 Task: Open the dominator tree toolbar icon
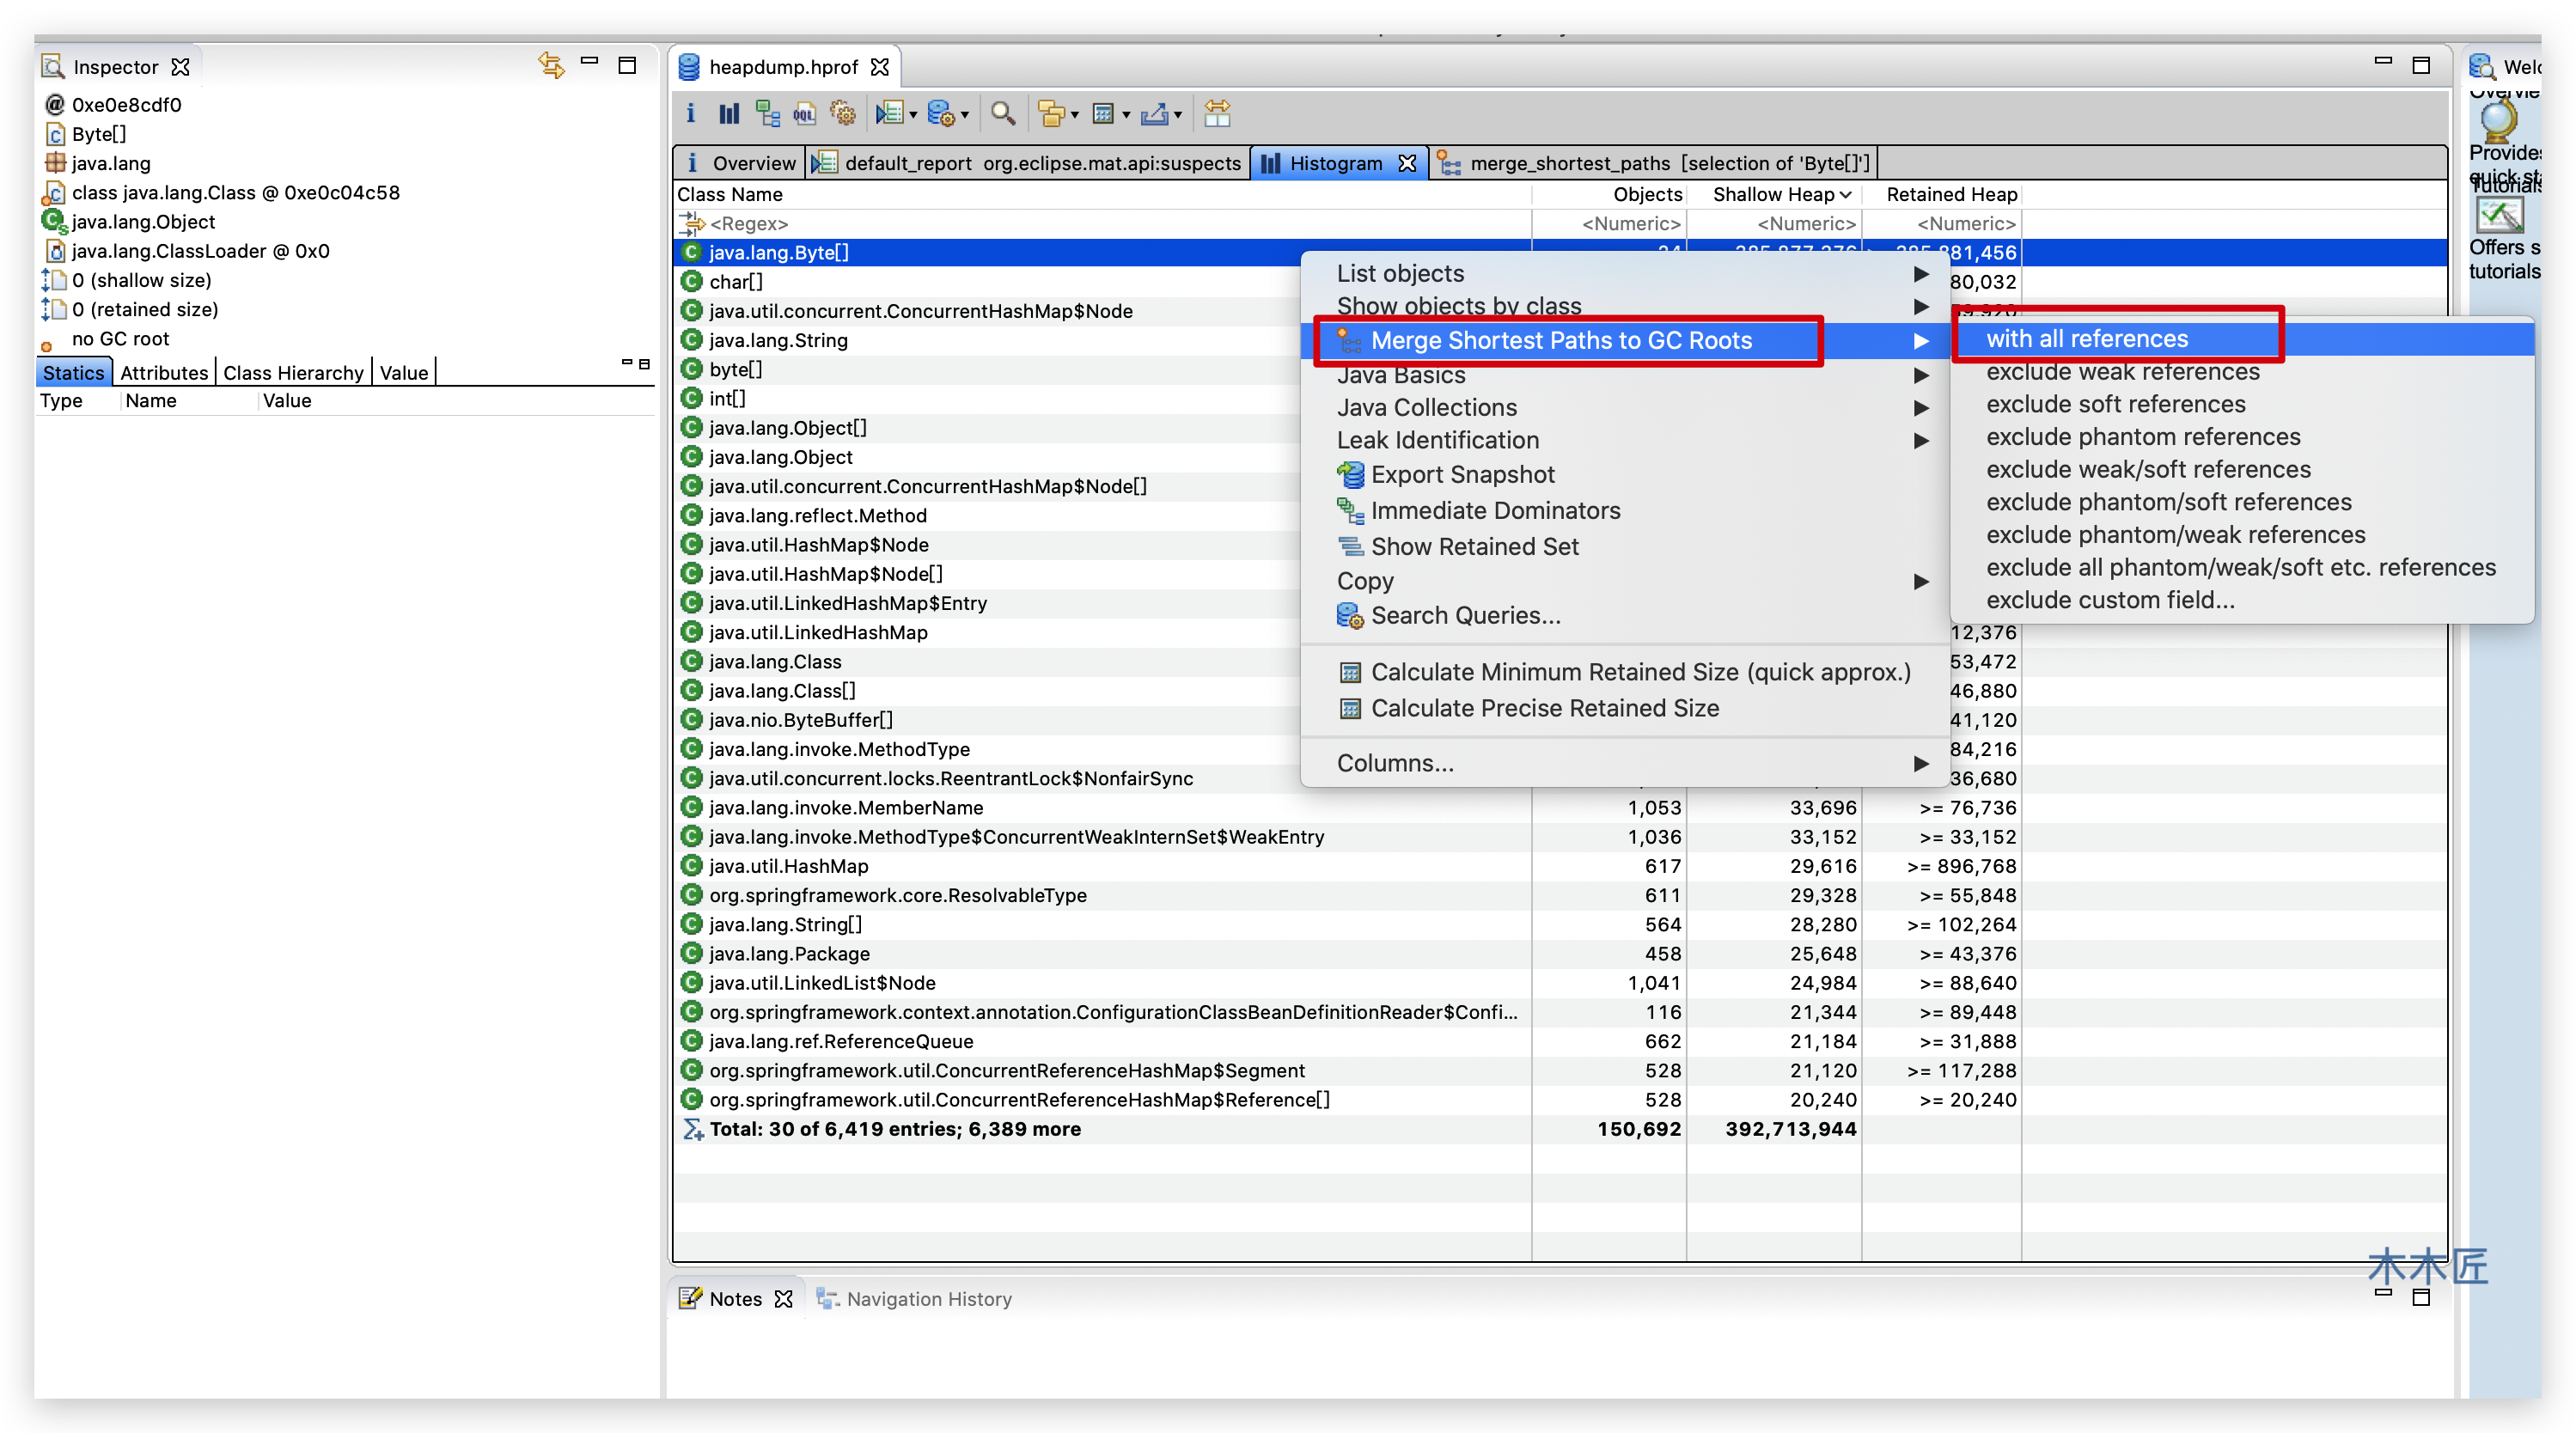[767, 114]
